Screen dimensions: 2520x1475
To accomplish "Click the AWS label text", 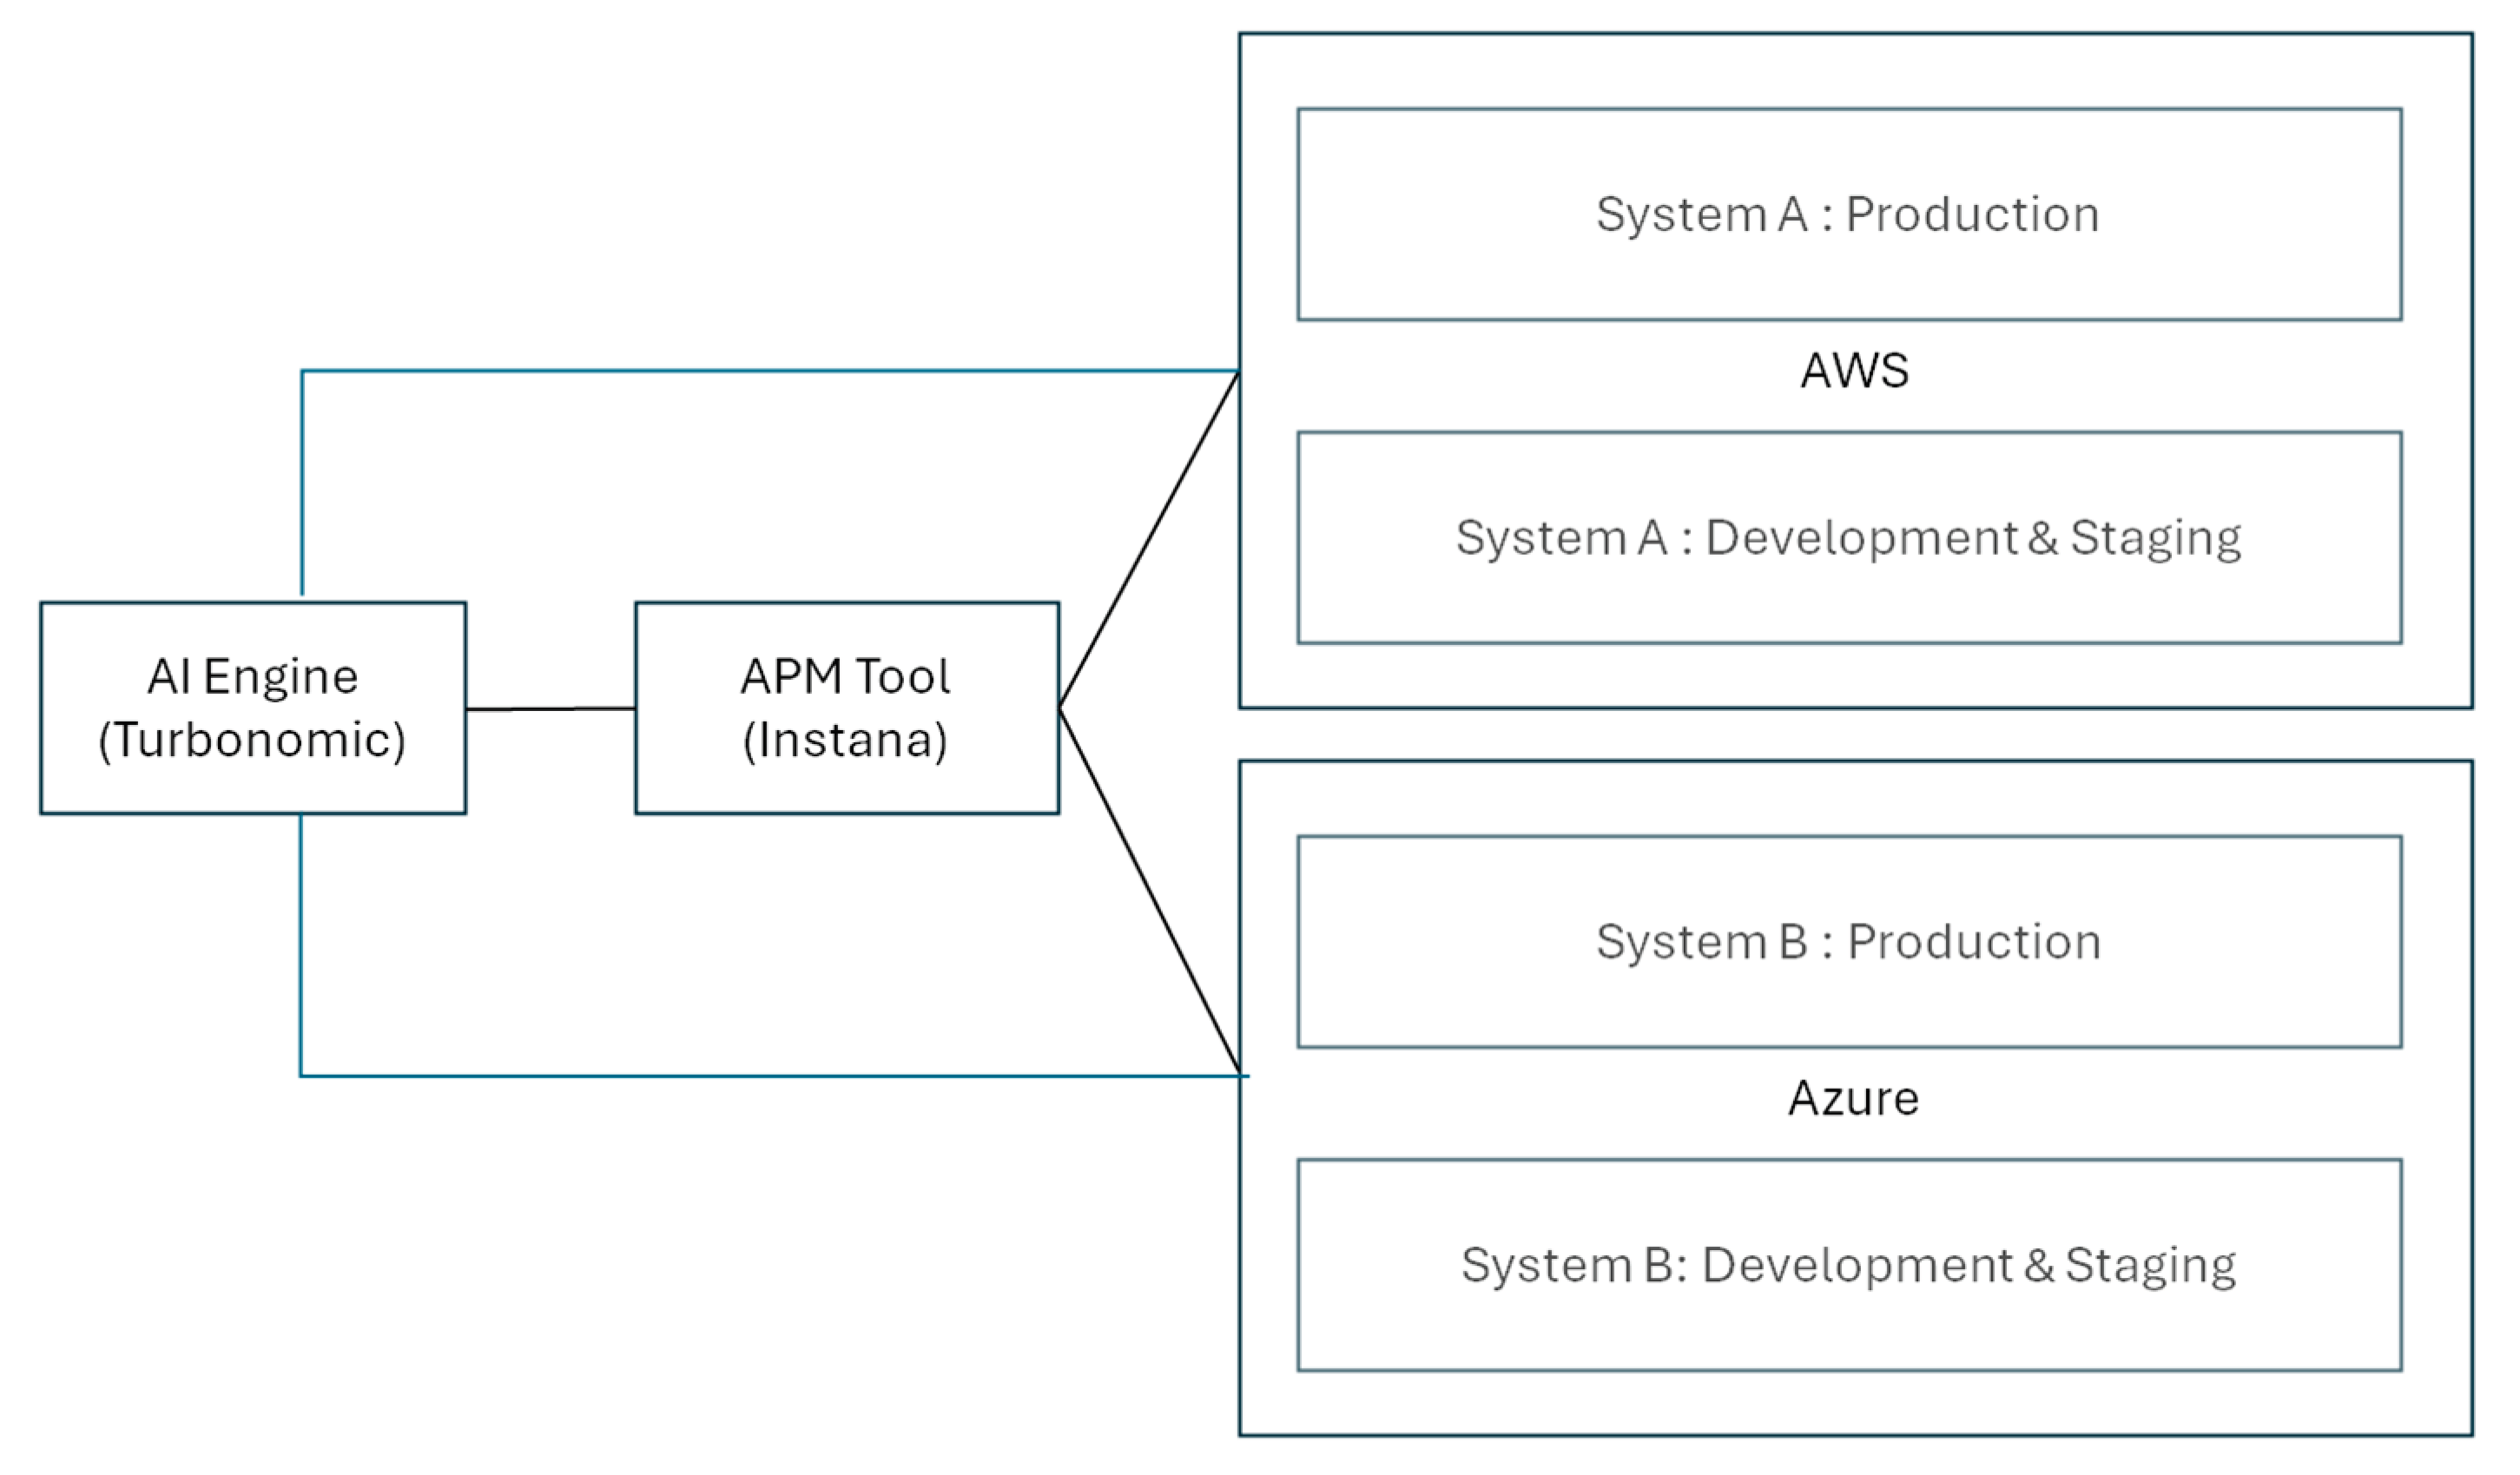I will (1854, 371).
